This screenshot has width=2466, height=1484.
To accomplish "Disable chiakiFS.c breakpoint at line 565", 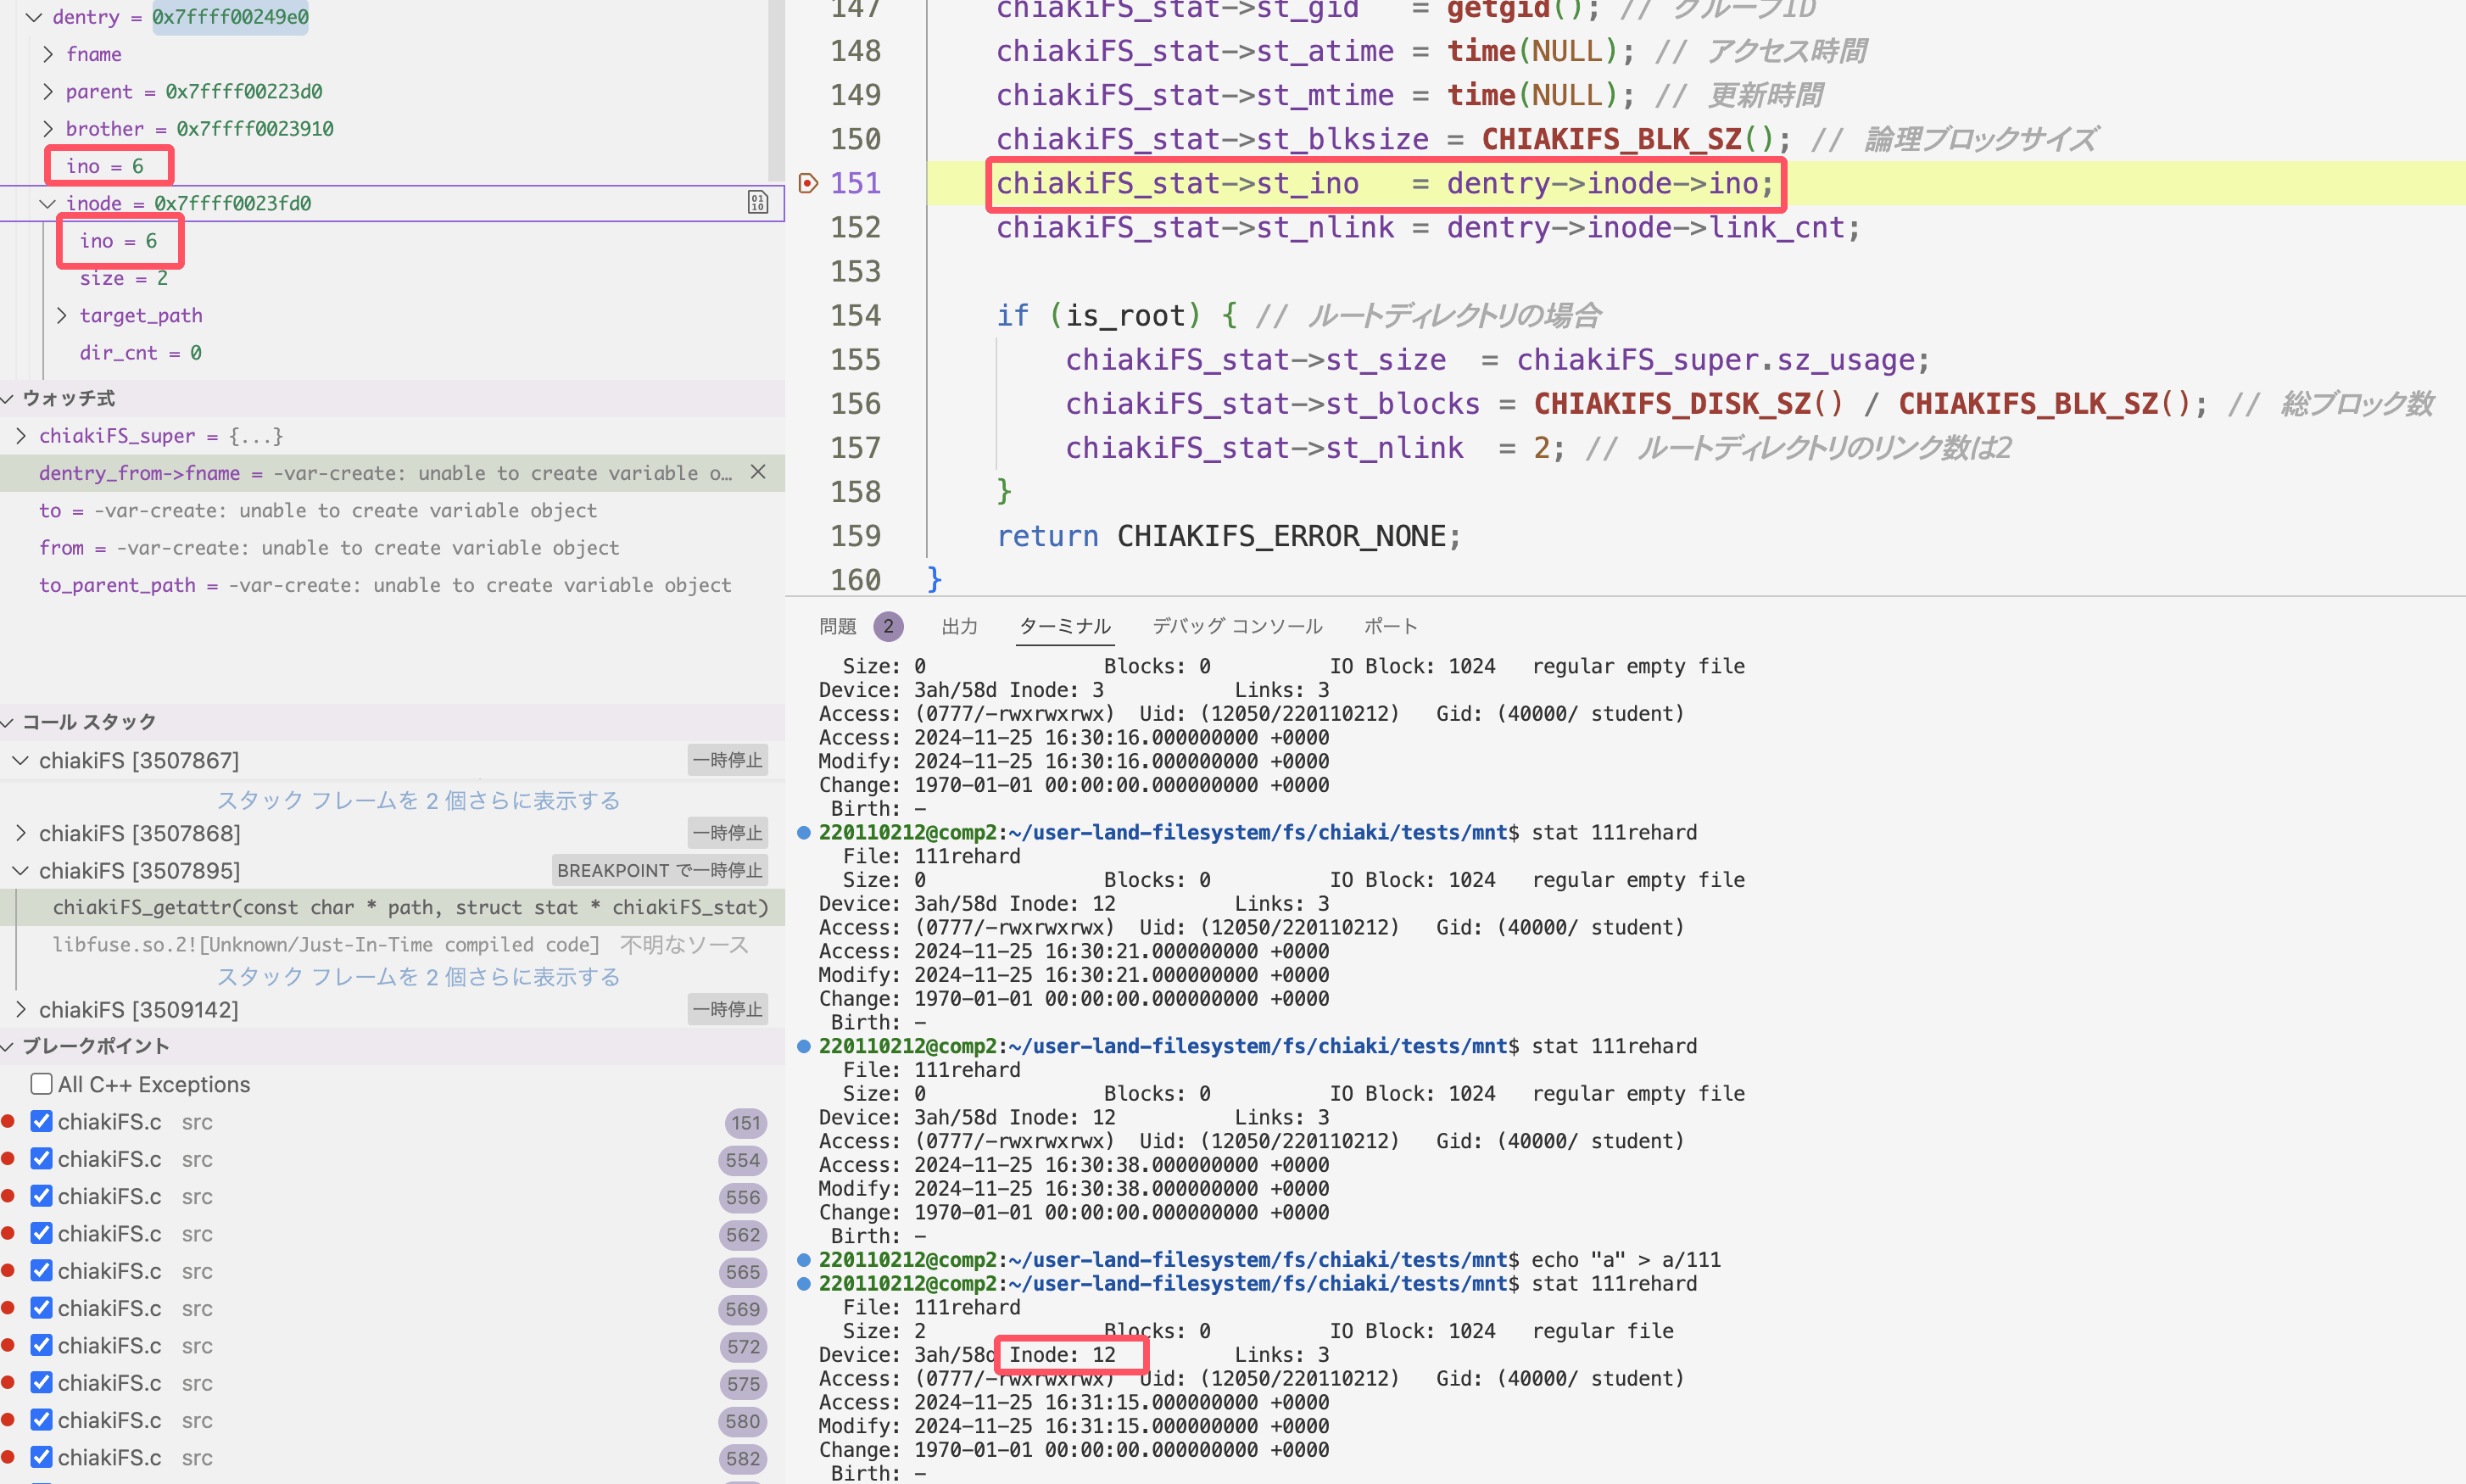I will tap(41, 1271).
